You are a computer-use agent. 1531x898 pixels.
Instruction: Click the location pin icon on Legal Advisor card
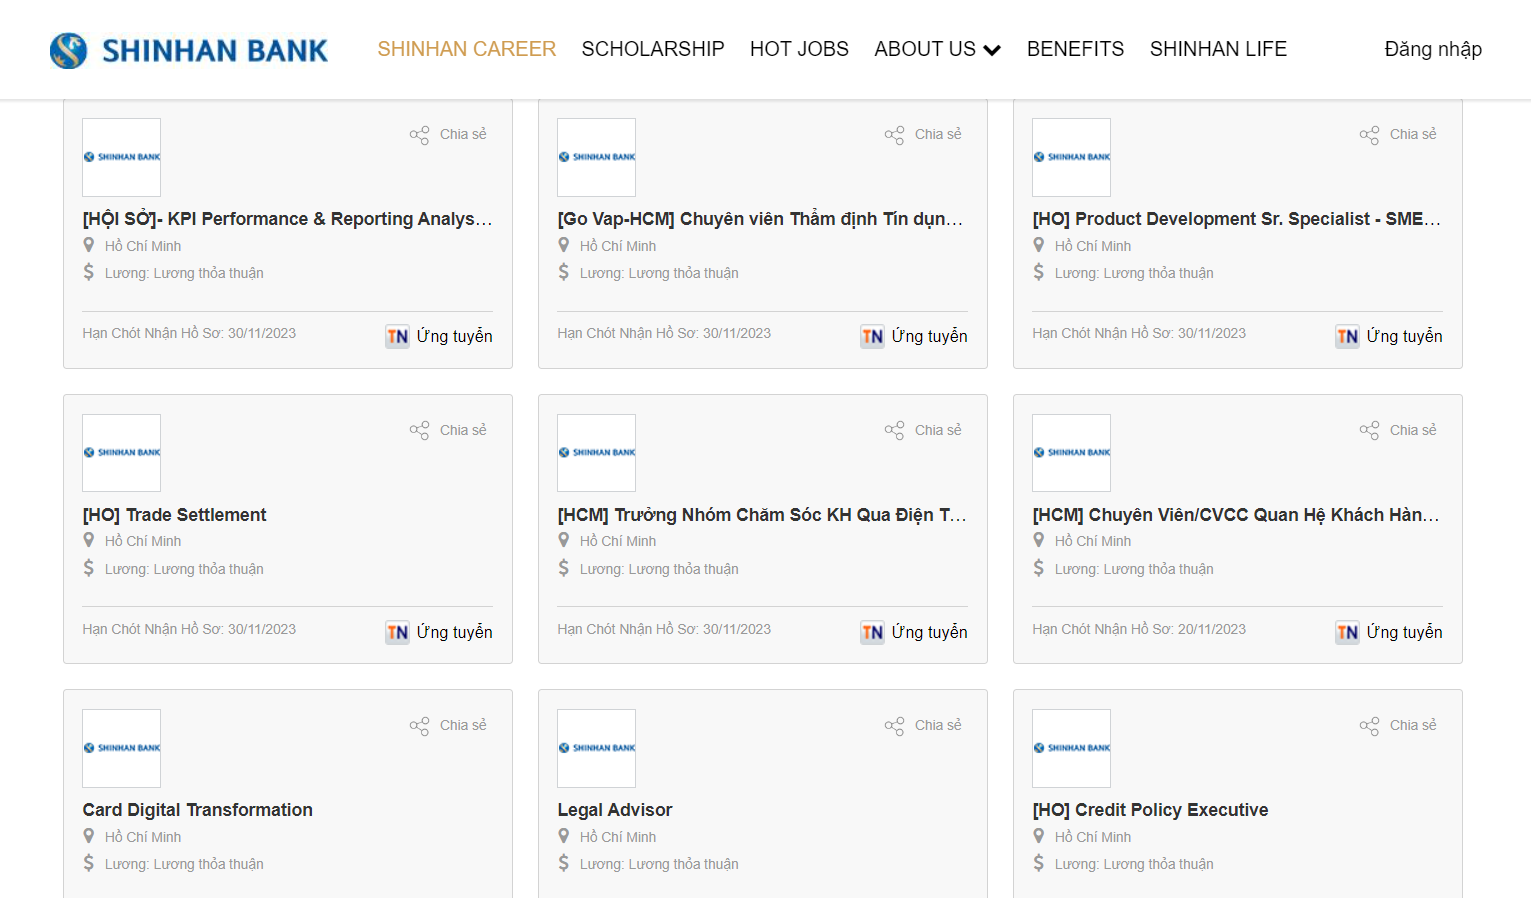point(564,836)
